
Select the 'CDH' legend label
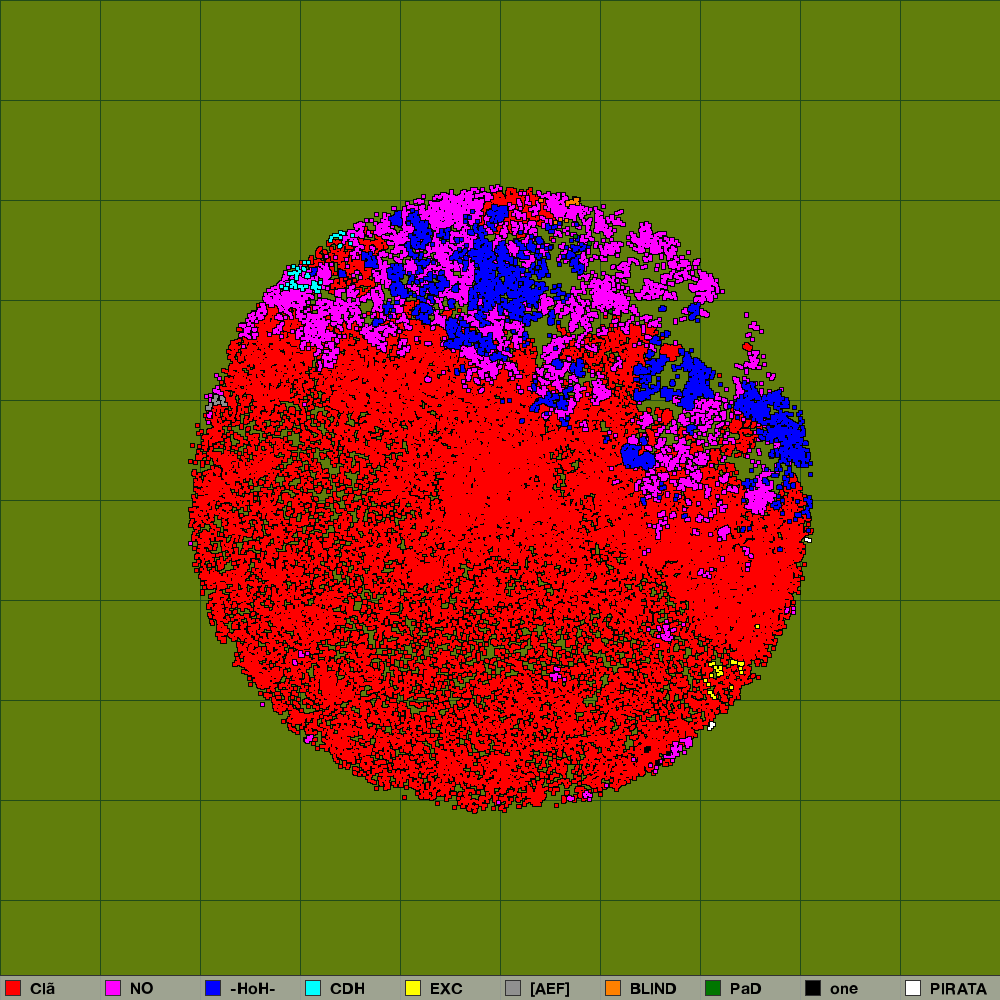(x=348, y=989)
